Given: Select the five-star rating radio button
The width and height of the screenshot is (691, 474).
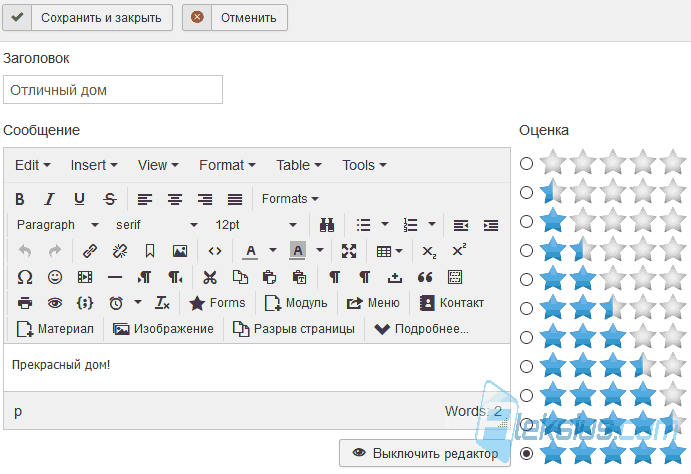Looking at the screenshot, I should tap(526, 453).
